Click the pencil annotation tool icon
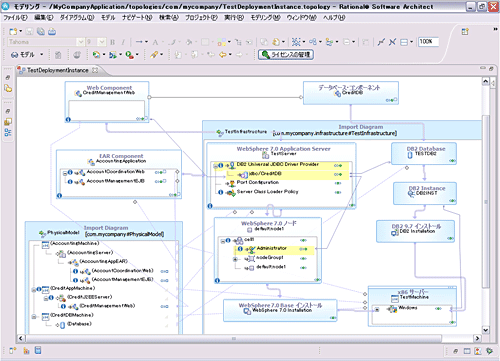The image size is (500, 361). pyautogui.click(x=154, y=55)
